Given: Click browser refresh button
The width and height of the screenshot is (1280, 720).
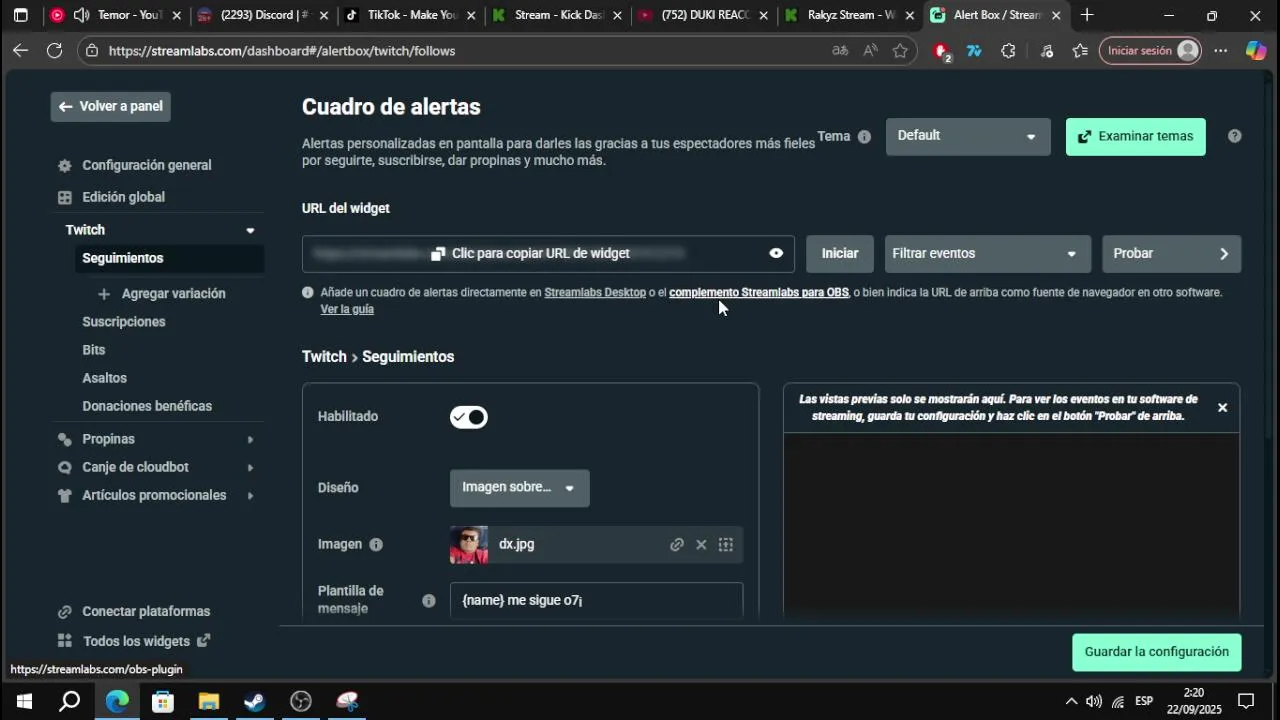Looking at the screenshot, I should [54, 51].
